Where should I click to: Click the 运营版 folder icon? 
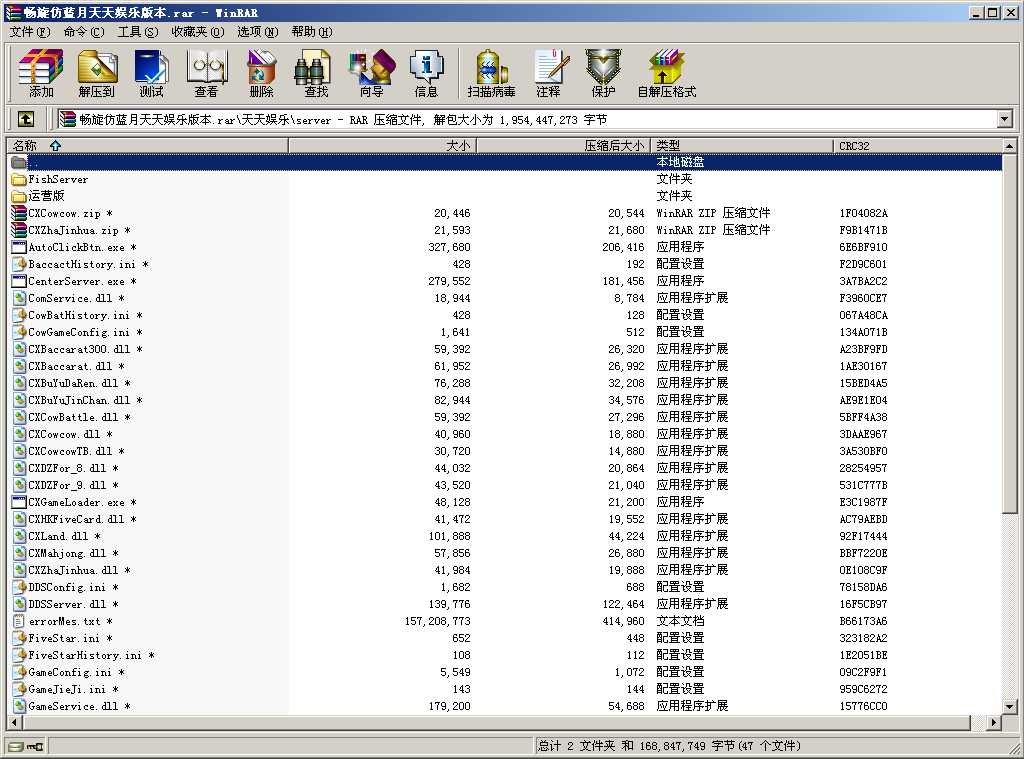(18, 196)
